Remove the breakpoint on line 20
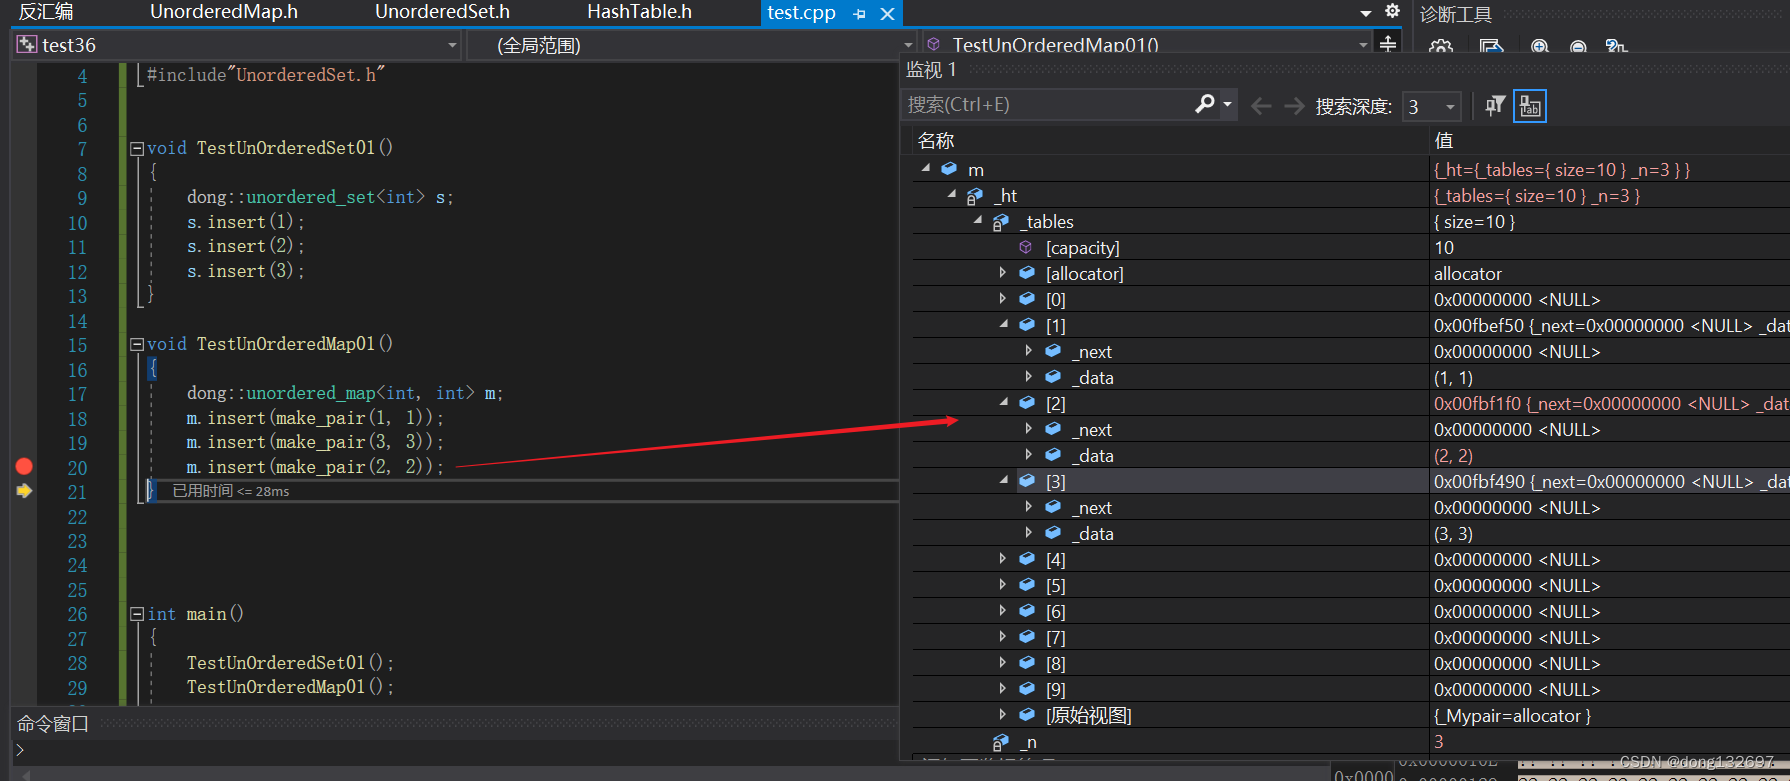Viewport: 1790px width, 781px height. (x=24, y=466)
